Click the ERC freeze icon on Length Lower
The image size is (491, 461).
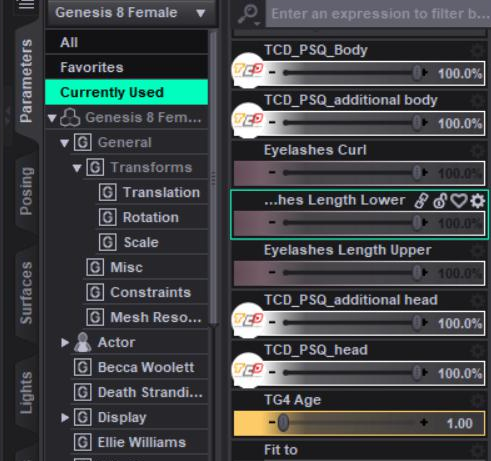click(x=440, y=201)
